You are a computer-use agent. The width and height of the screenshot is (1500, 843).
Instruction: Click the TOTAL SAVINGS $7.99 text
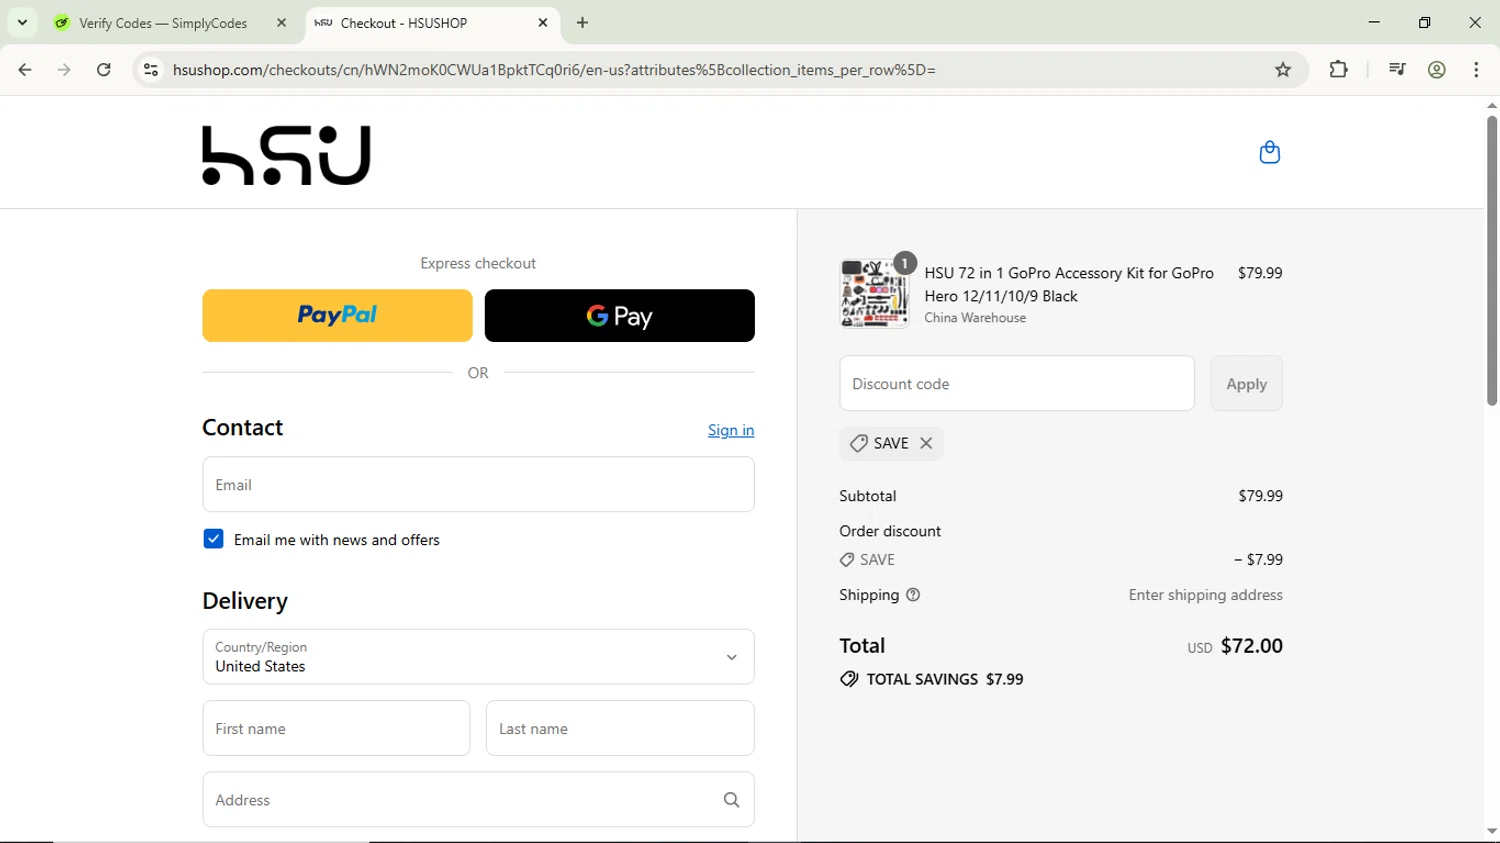click(945, 679)
